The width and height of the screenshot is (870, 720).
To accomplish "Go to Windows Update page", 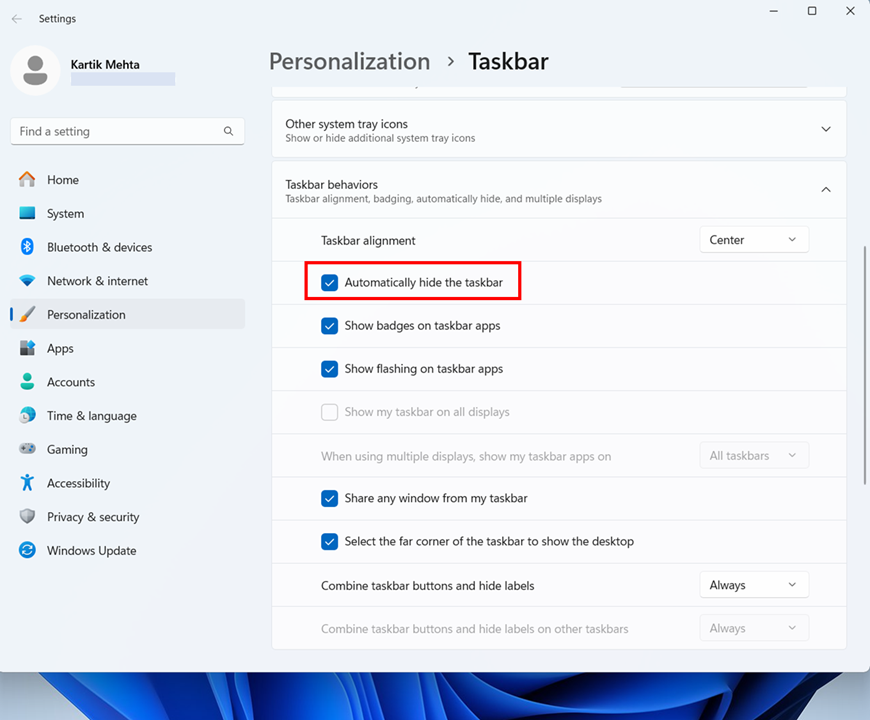I will 128,551.
